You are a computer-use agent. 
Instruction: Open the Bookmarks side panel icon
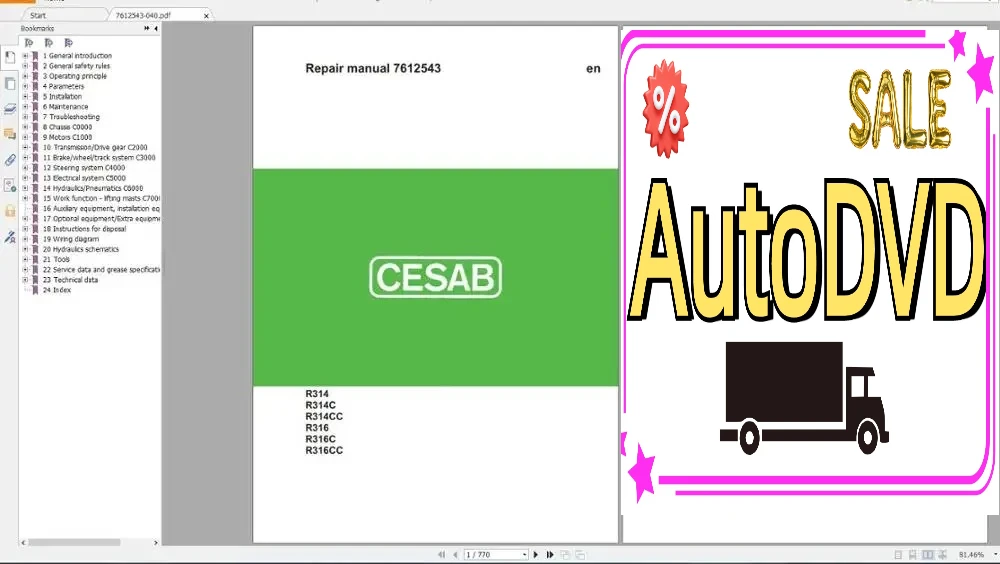pyautogui.click(x=10, y=57)
